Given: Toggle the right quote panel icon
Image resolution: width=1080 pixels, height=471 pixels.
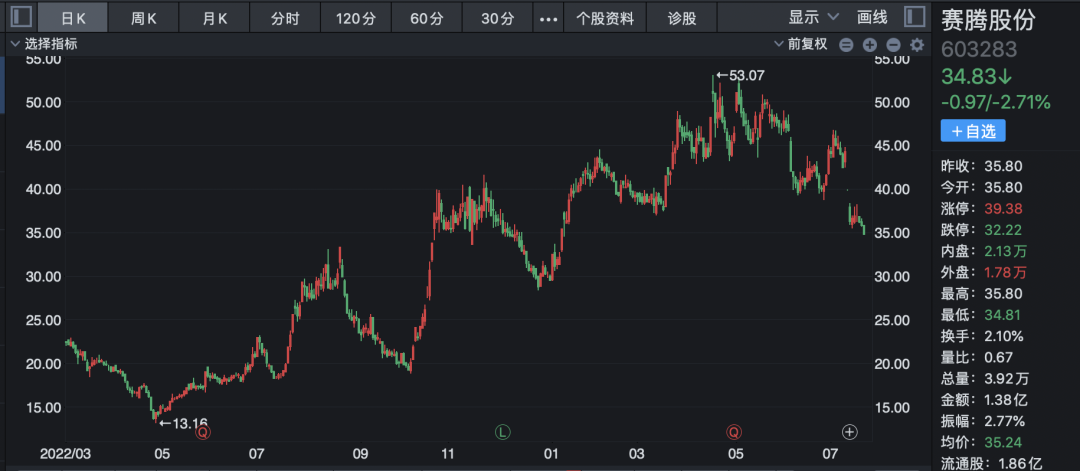Looking at the screenshot, I should click(x=913, y=17).
